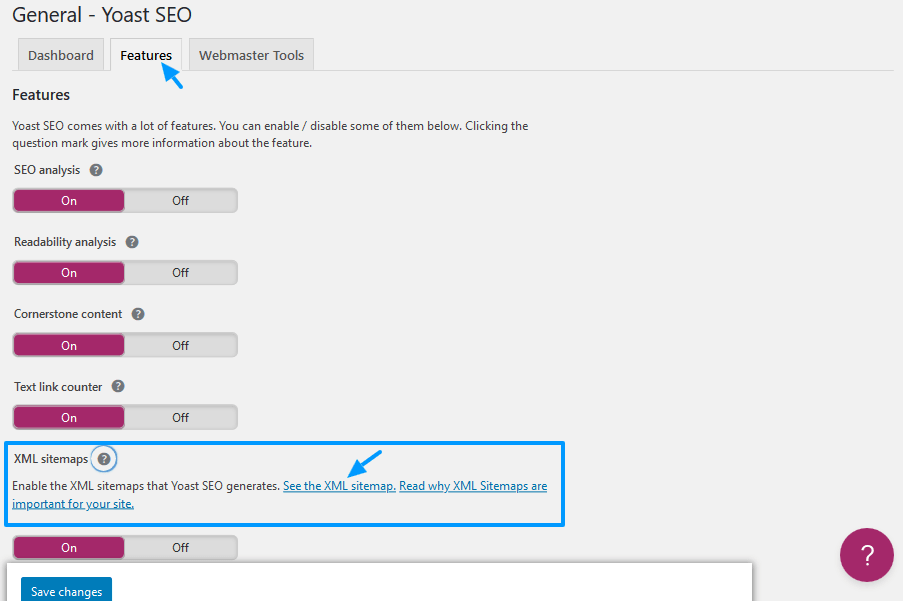Open the SEO analysis help question mark
The width and height of the screenshot is (903, 601).
(x=96, y=170)
